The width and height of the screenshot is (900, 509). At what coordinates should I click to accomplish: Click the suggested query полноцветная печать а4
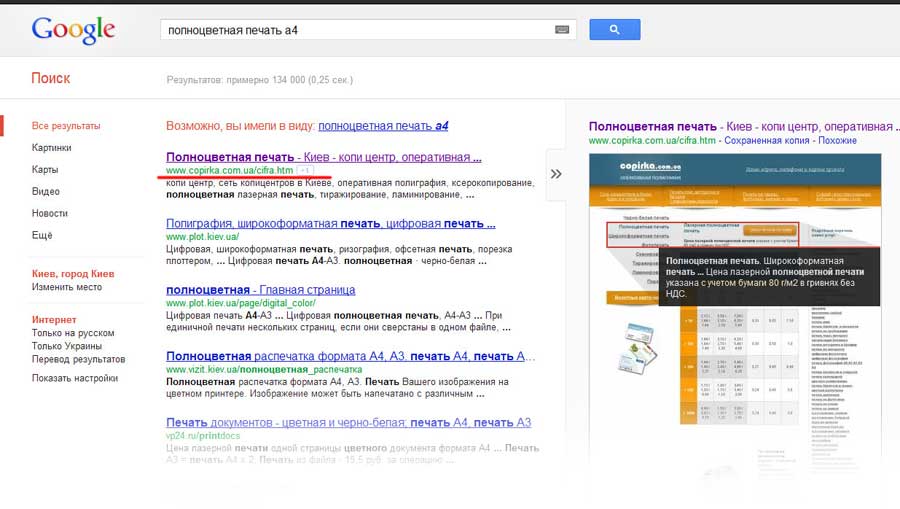click(x=383, y=126)
